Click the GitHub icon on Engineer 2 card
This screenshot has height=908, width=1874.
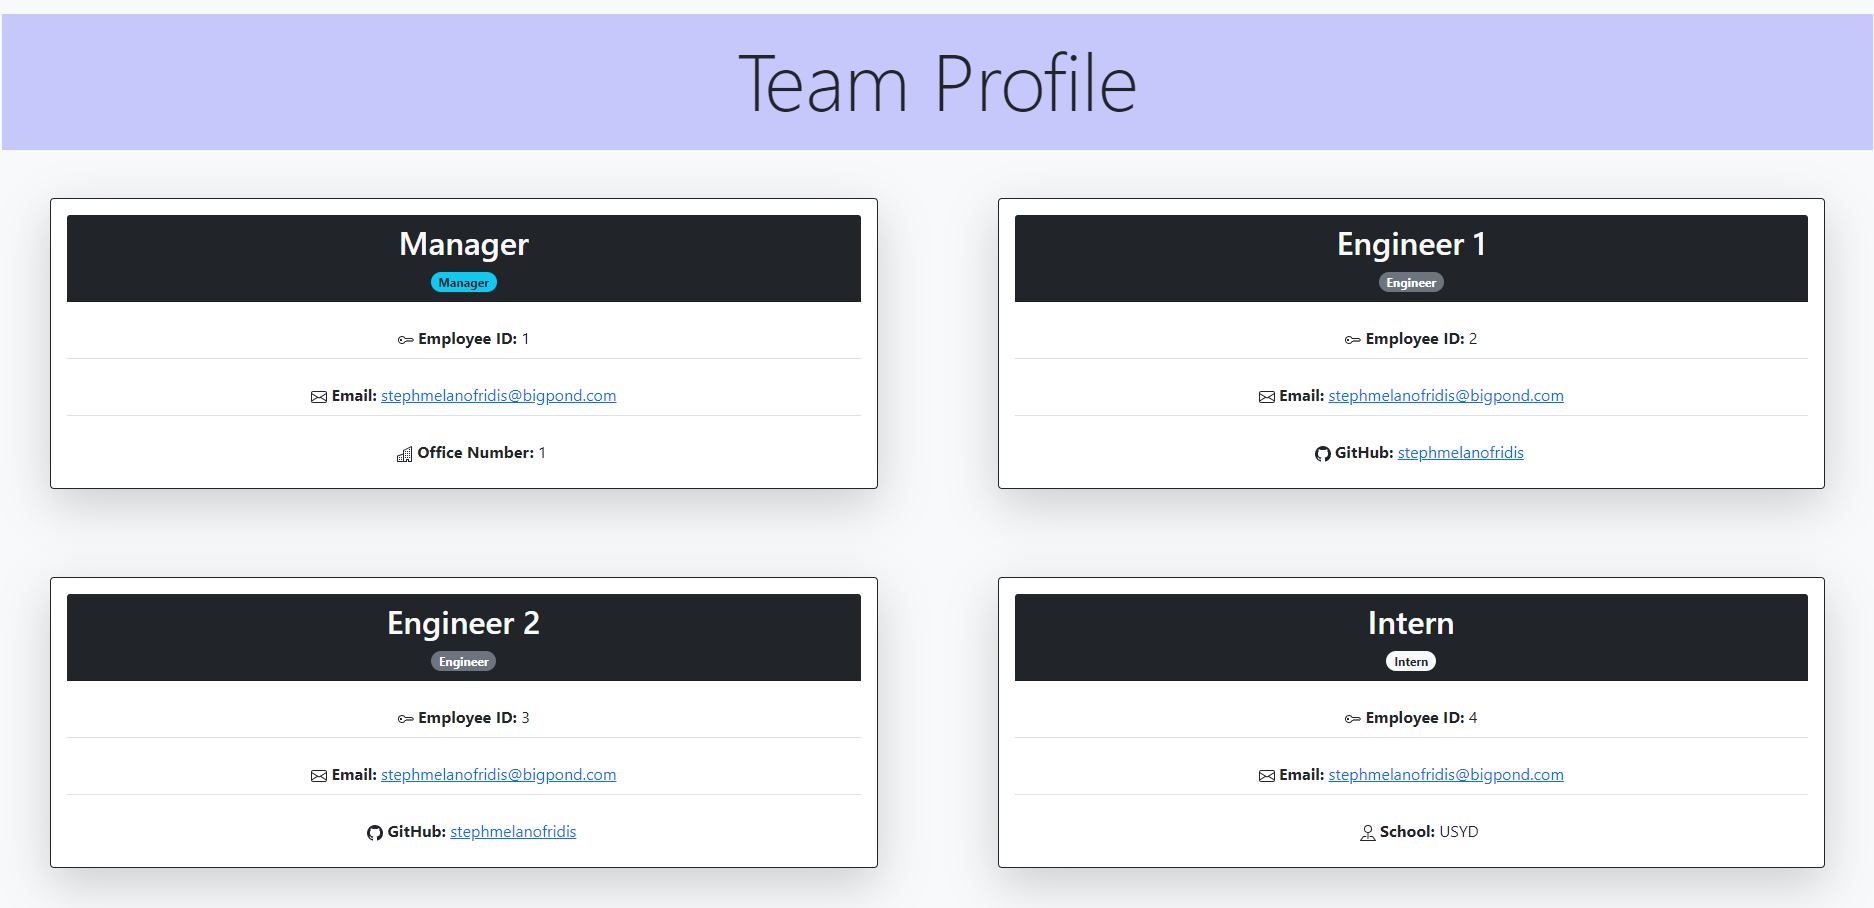point(374,832)
